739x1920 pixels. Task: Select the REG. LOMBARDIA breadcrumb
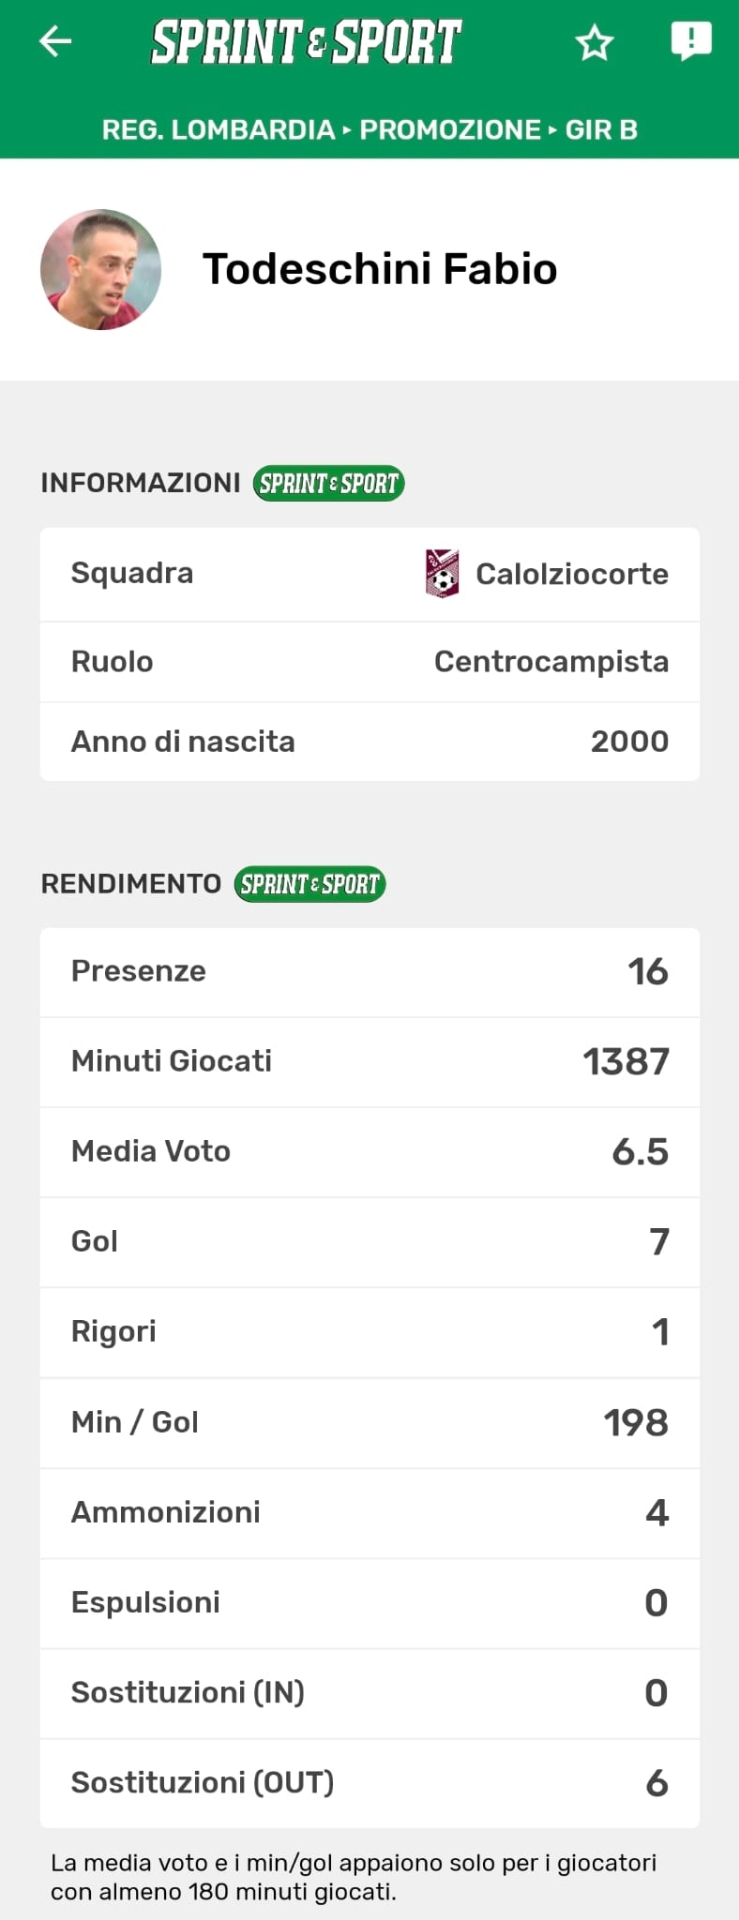click(x=218, y=130)
